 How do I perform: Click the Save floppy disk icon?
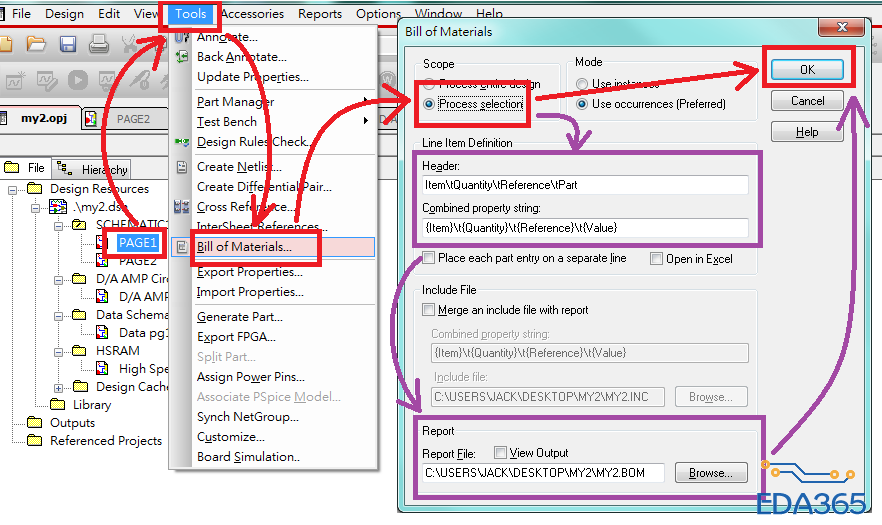(68, 44)
